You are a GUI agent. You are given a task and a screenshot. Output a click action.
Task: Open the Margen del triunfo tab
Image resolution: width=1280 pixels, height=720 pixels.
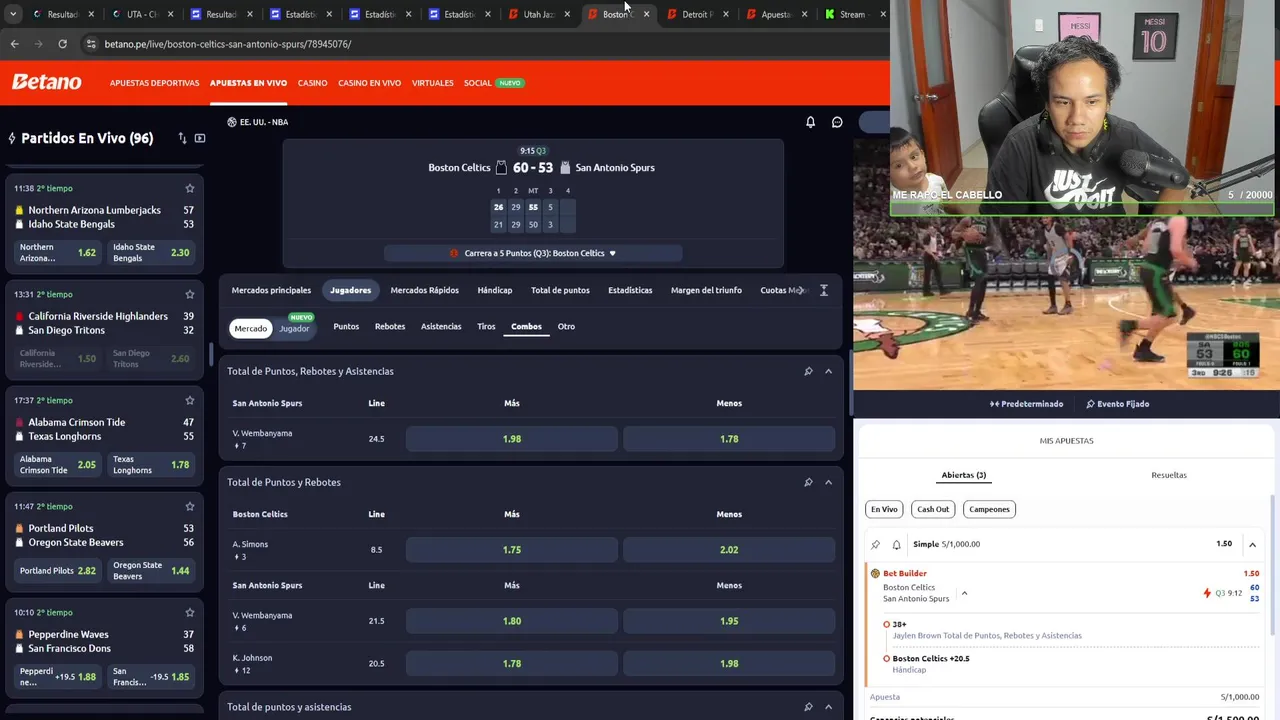[x=706, y=290]
